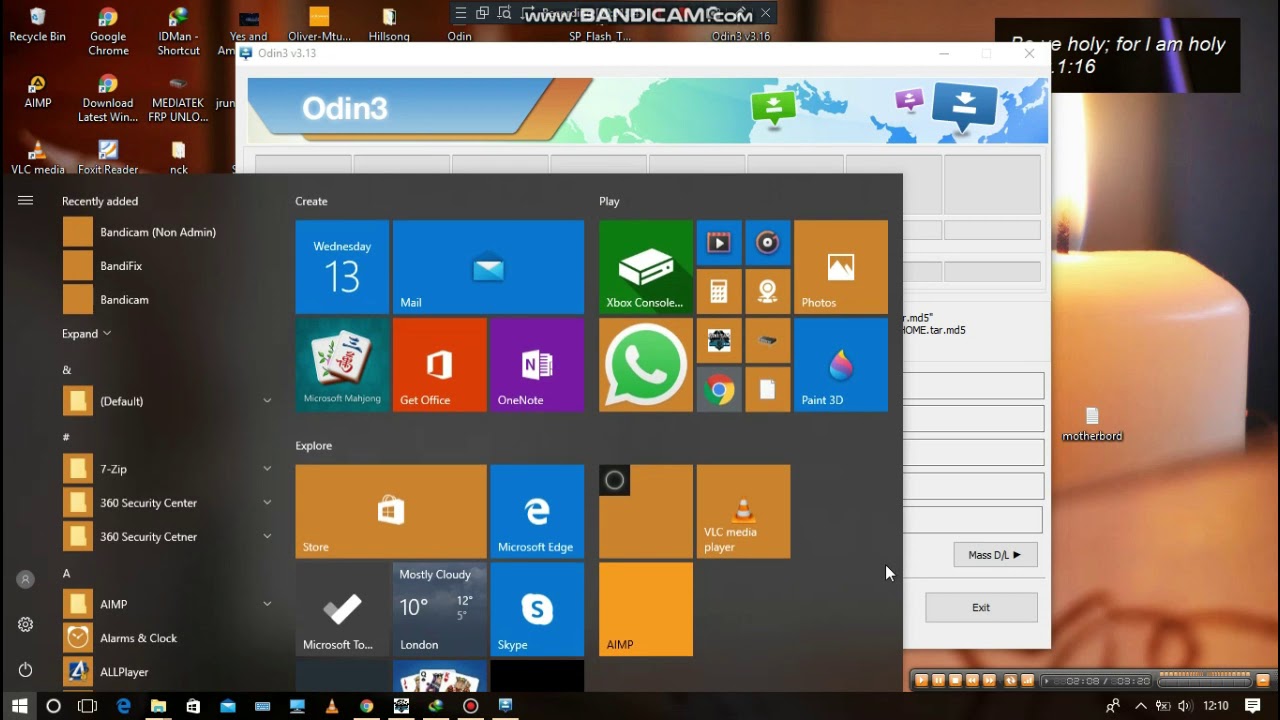Screen dimensions: 1280x720
Task: Click the Power icon in Start menu
Action: coord(26,670)
